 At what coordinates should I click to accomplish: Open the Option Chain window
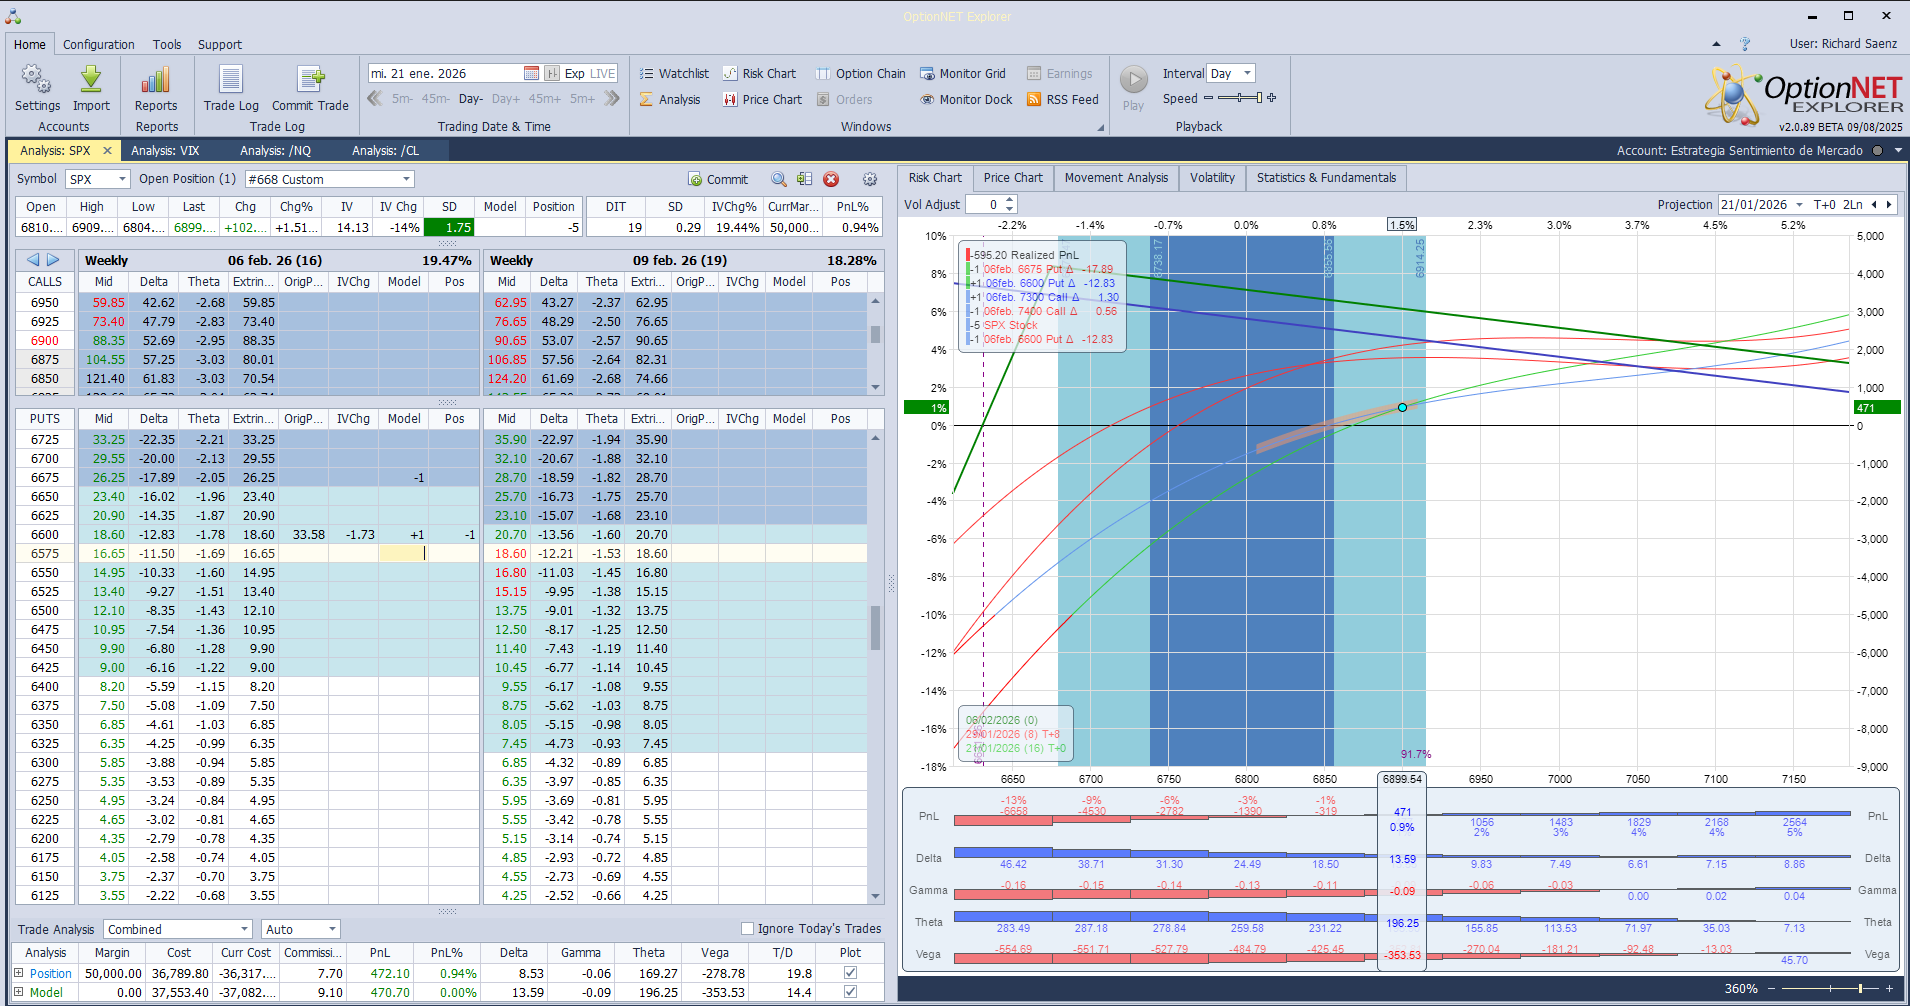point(861,73)
